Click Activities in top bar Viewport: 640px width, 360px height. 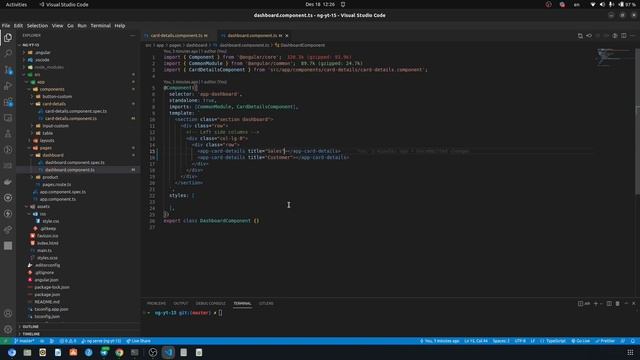pyautogui.click(x=16, y=4)
